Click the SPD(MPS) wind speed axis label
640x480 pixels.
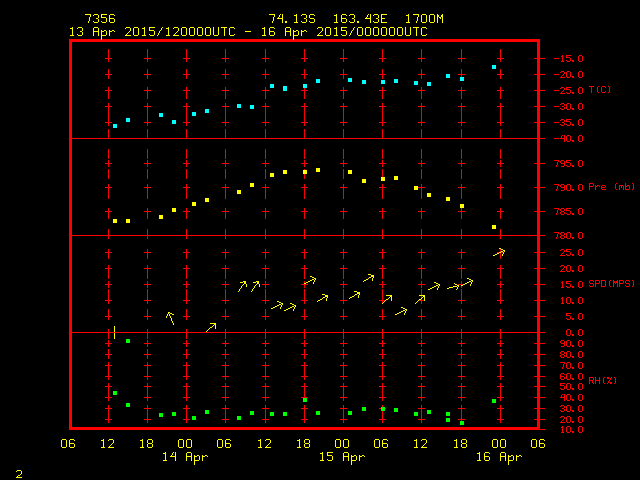click(611, 284)
